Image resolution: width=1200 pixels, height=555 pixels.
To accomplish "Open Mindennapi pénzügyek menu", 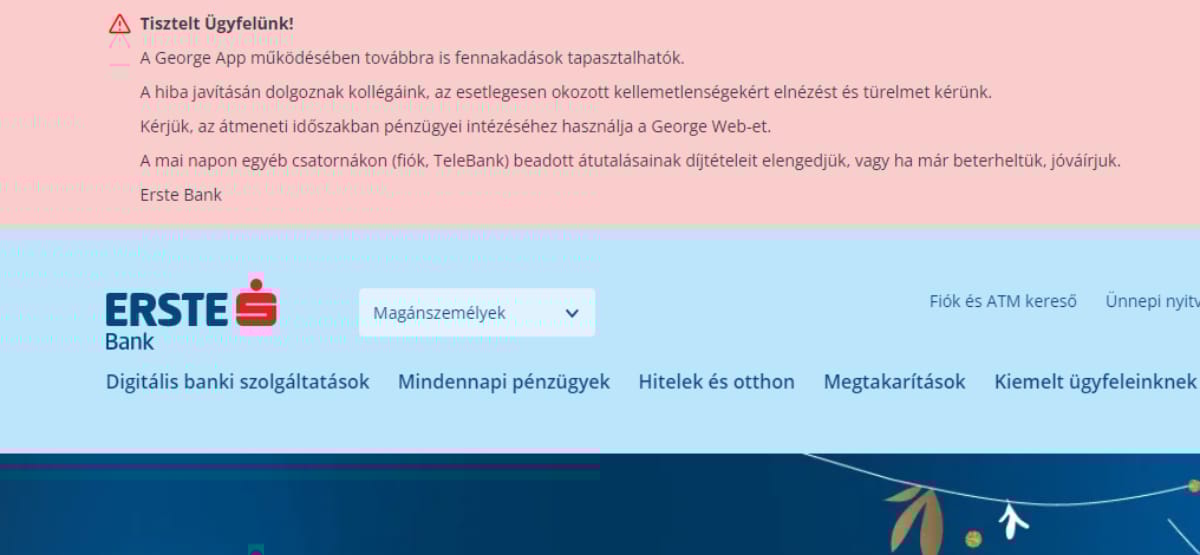I will tap(504, 381).
